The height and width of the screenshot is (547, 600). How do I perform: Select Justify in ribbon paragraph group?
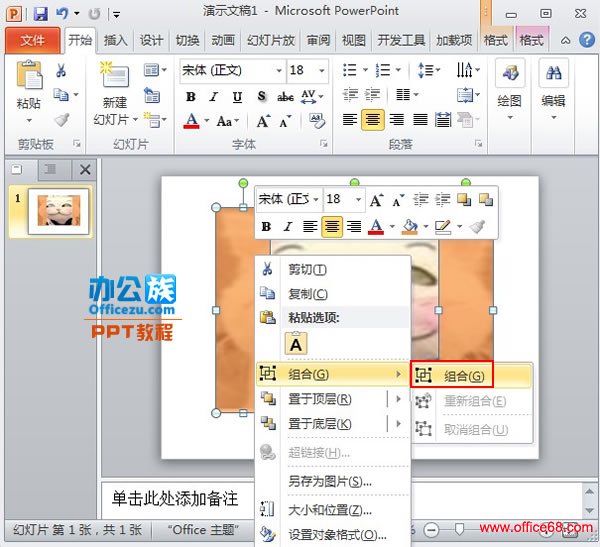click(420, 120)
